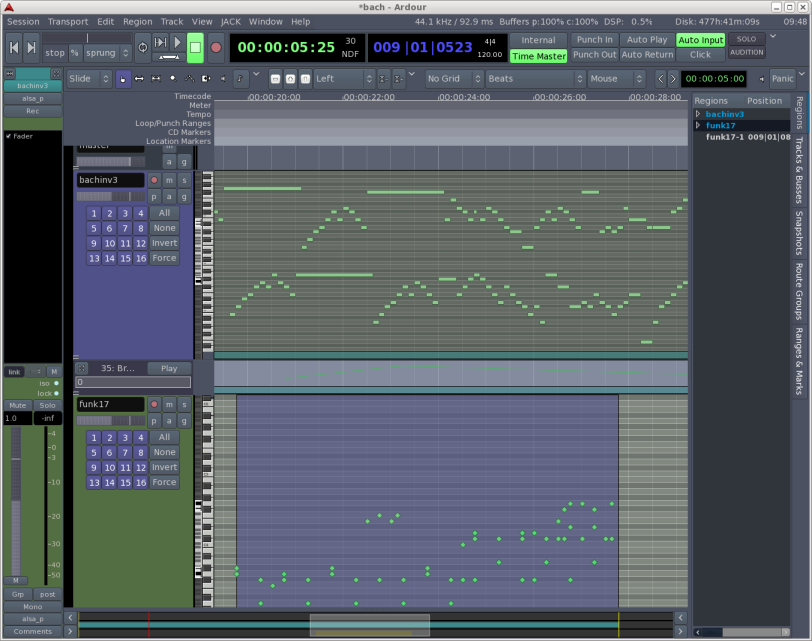Open the Session menu
Viewport: 812px width, 641px height.
point(24,21)
